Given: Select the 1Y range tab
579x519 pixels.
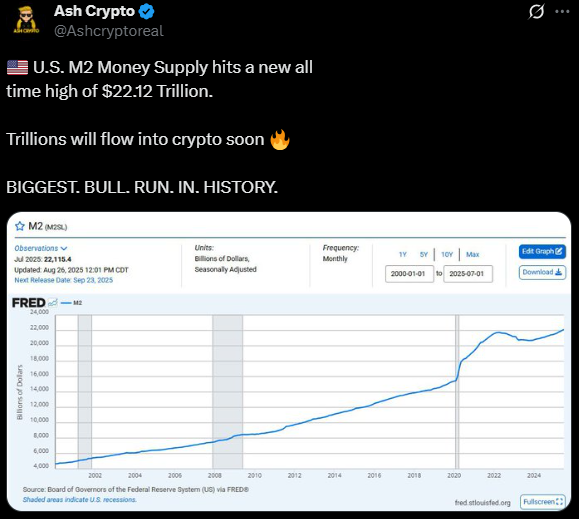Looking at the screenshot, I should point(402,254).
